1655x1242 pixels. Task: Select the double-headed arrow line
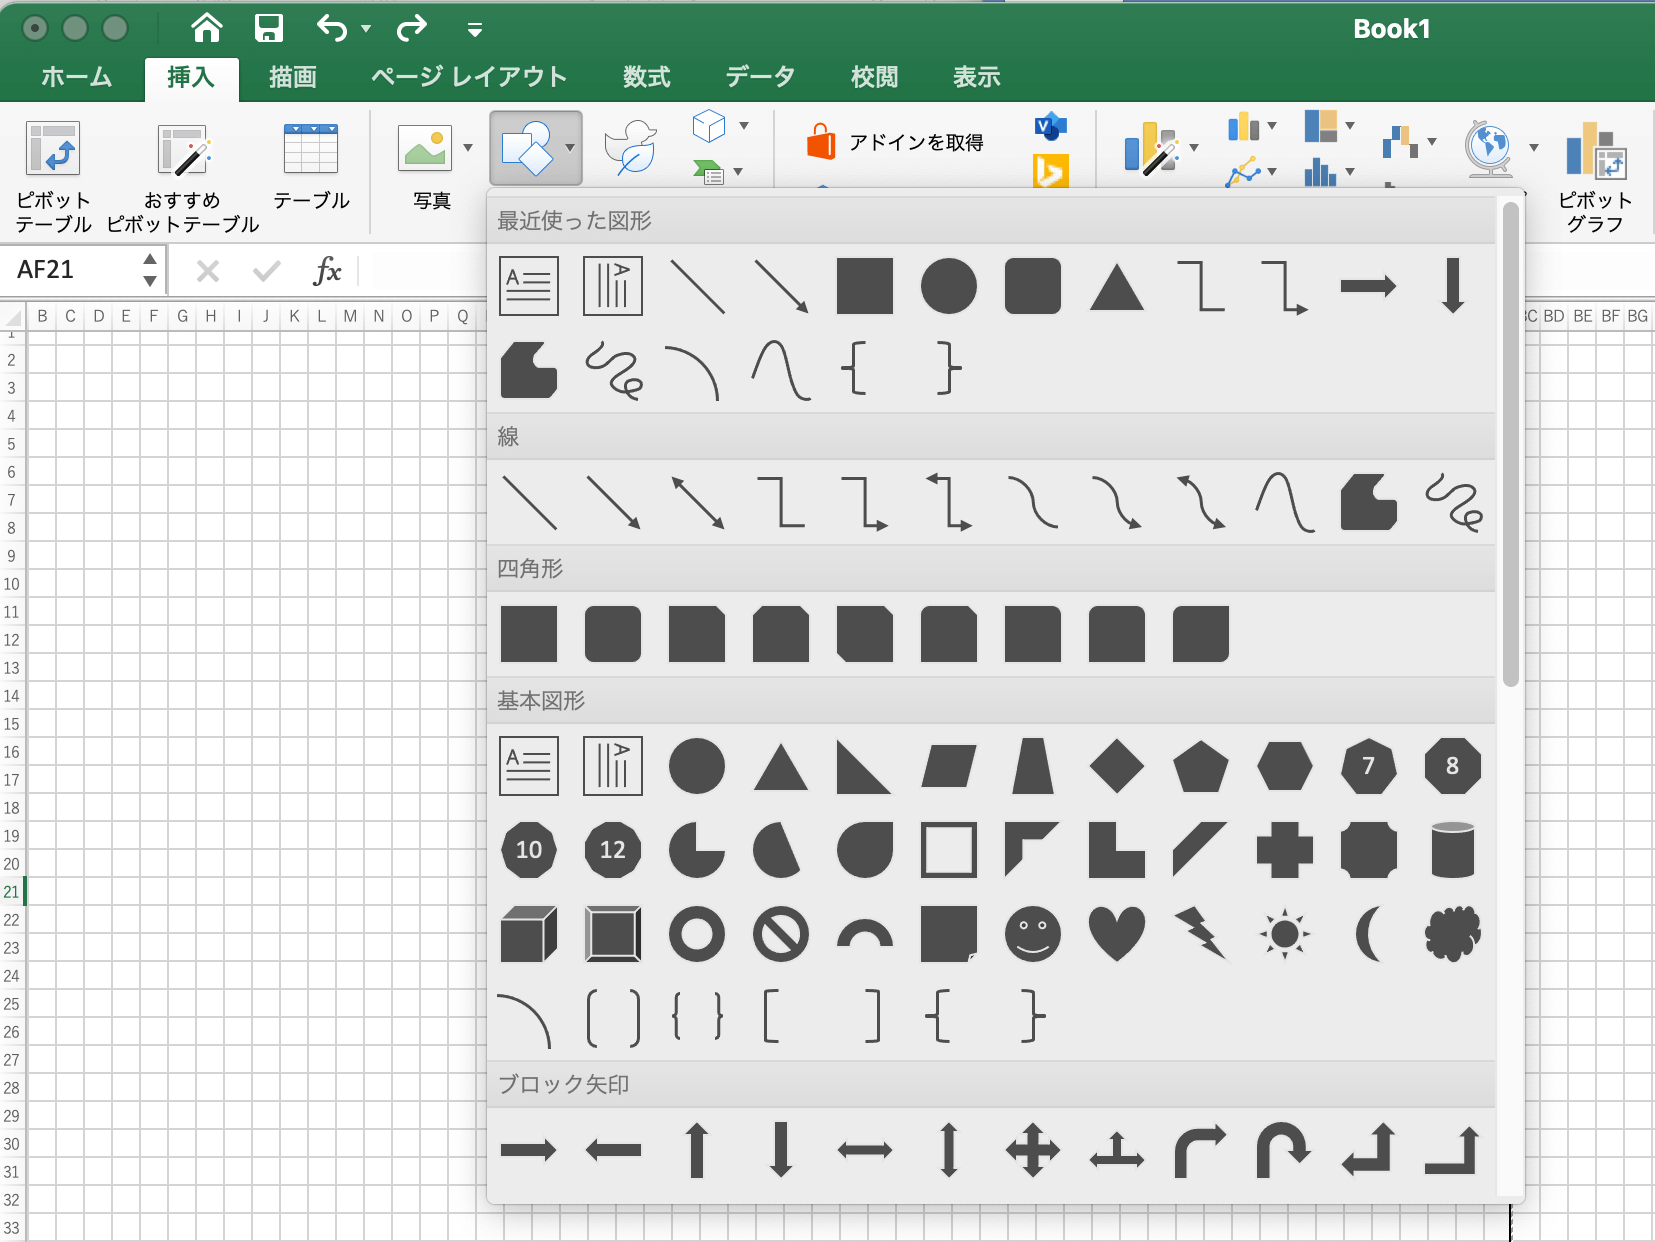pos(697,502)
